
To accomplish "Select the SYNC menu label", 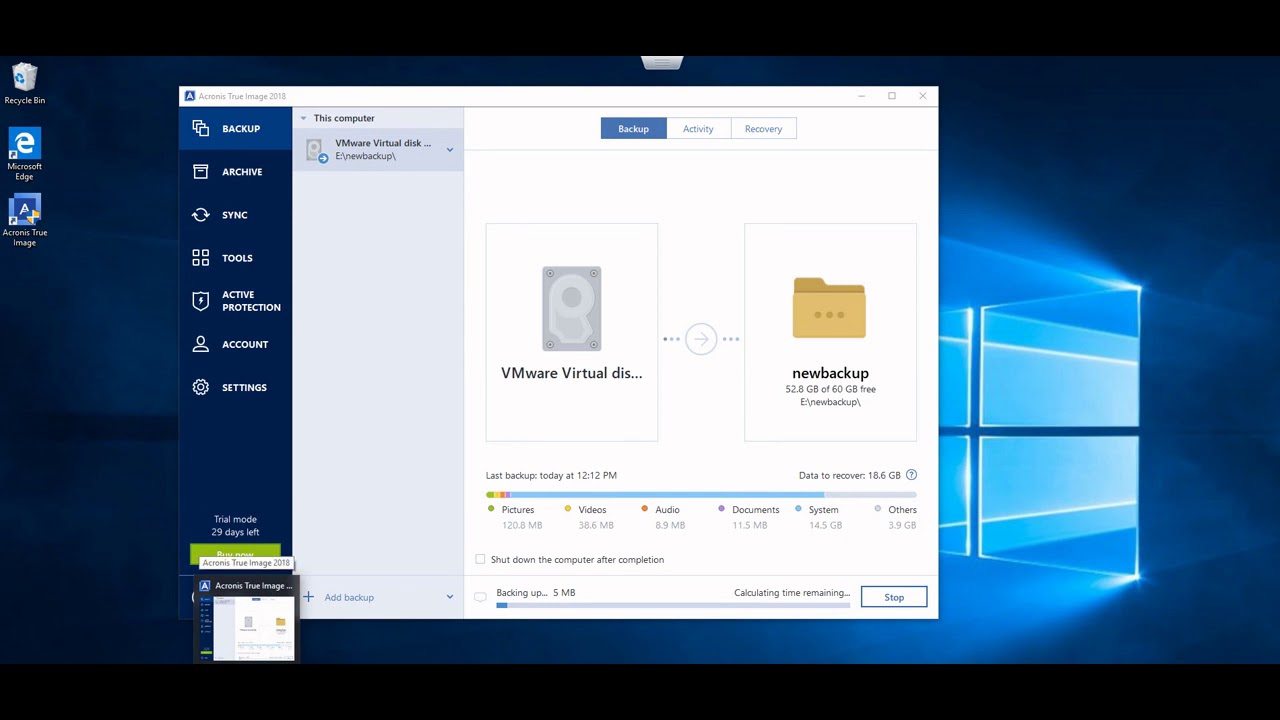I will 235,215.
